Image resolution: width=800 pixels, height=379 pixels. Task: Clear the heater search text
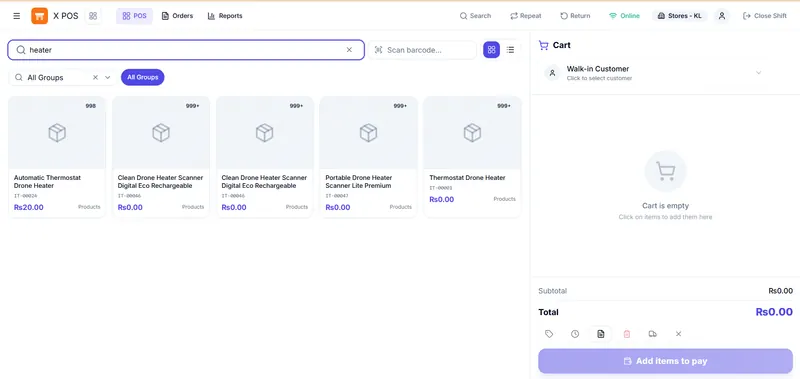pyautogui.click(x=349, y=50)
